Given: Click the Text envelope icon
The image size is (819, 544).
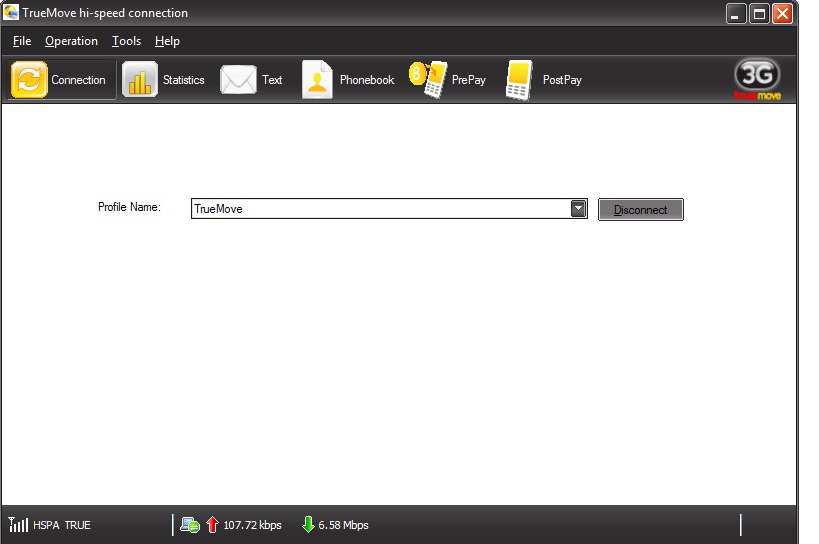Looking at the screenshot, I should pyautogui.click(x=238, y=80).
